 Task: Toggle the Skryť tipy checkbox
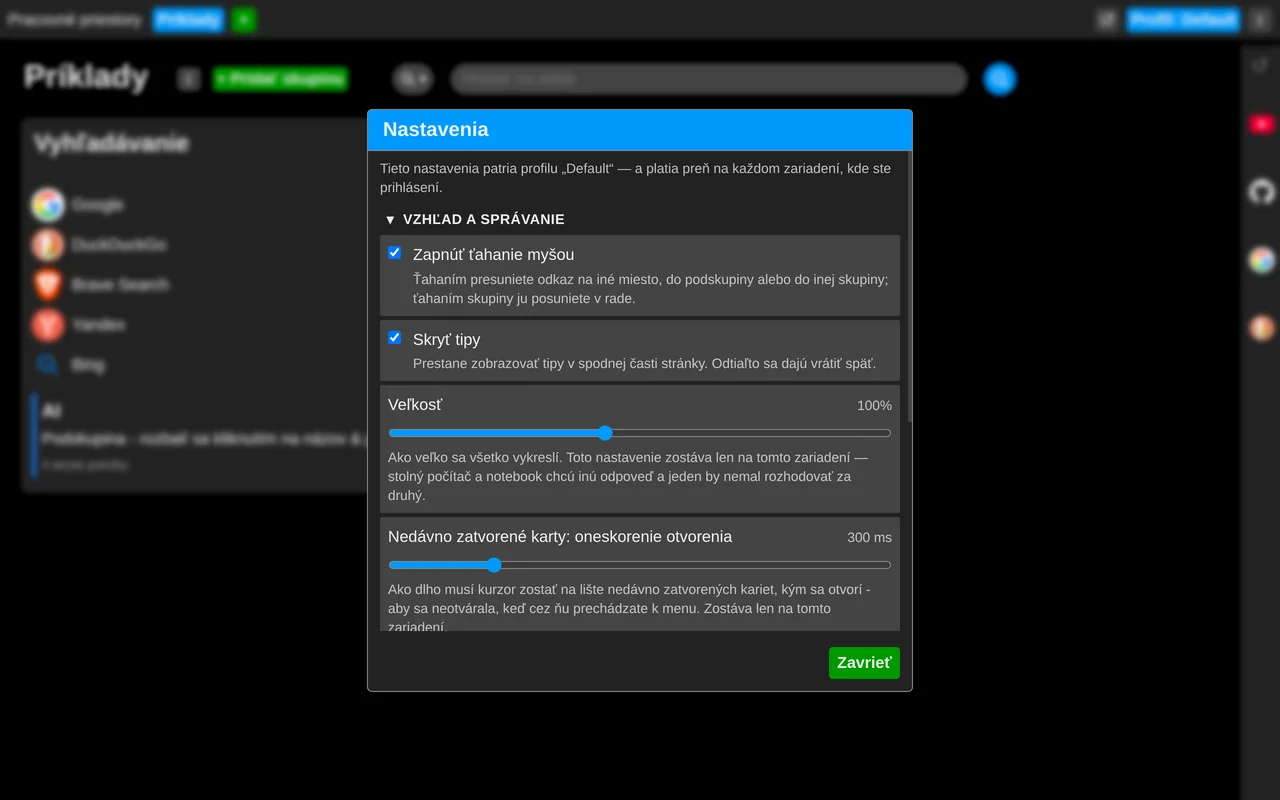tap(394, 338)
